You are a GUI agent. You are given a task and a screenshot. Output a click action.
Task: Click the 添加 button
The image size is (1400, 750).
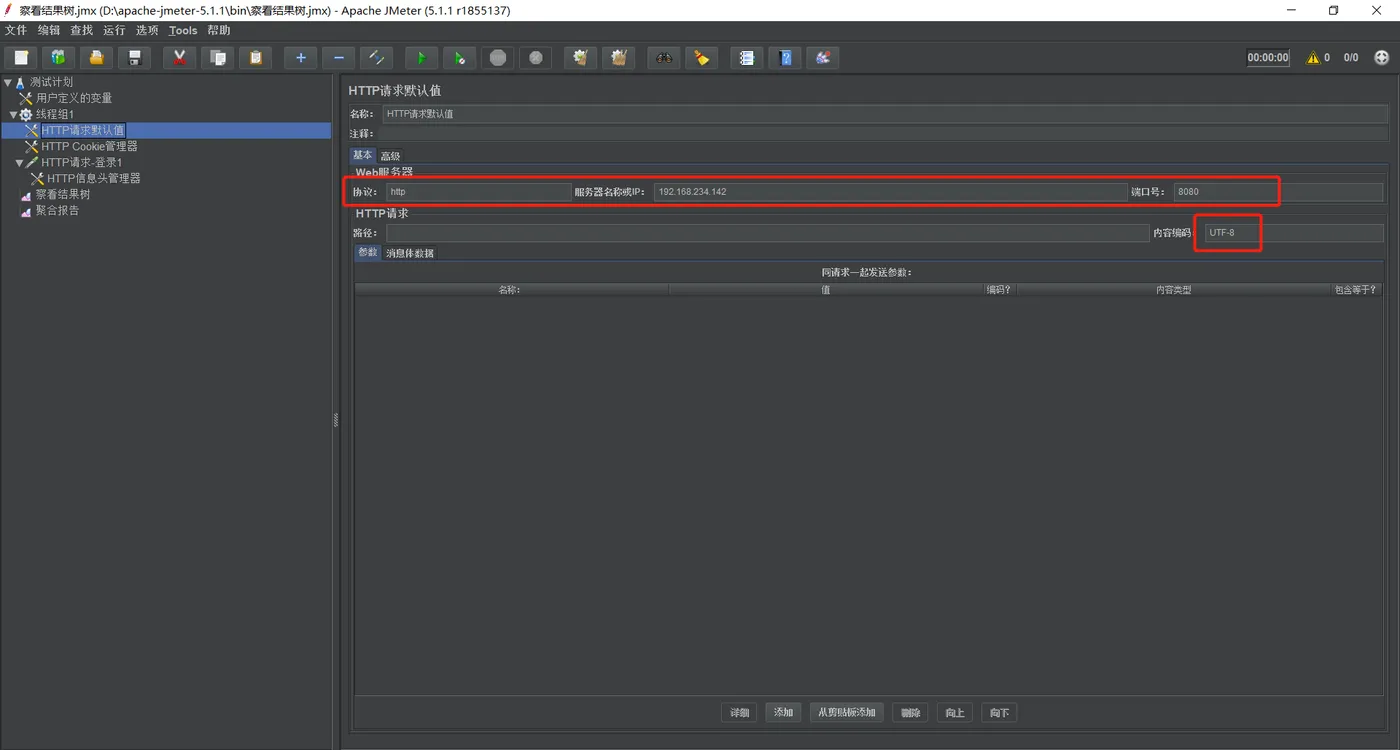[x=783, y=713]
